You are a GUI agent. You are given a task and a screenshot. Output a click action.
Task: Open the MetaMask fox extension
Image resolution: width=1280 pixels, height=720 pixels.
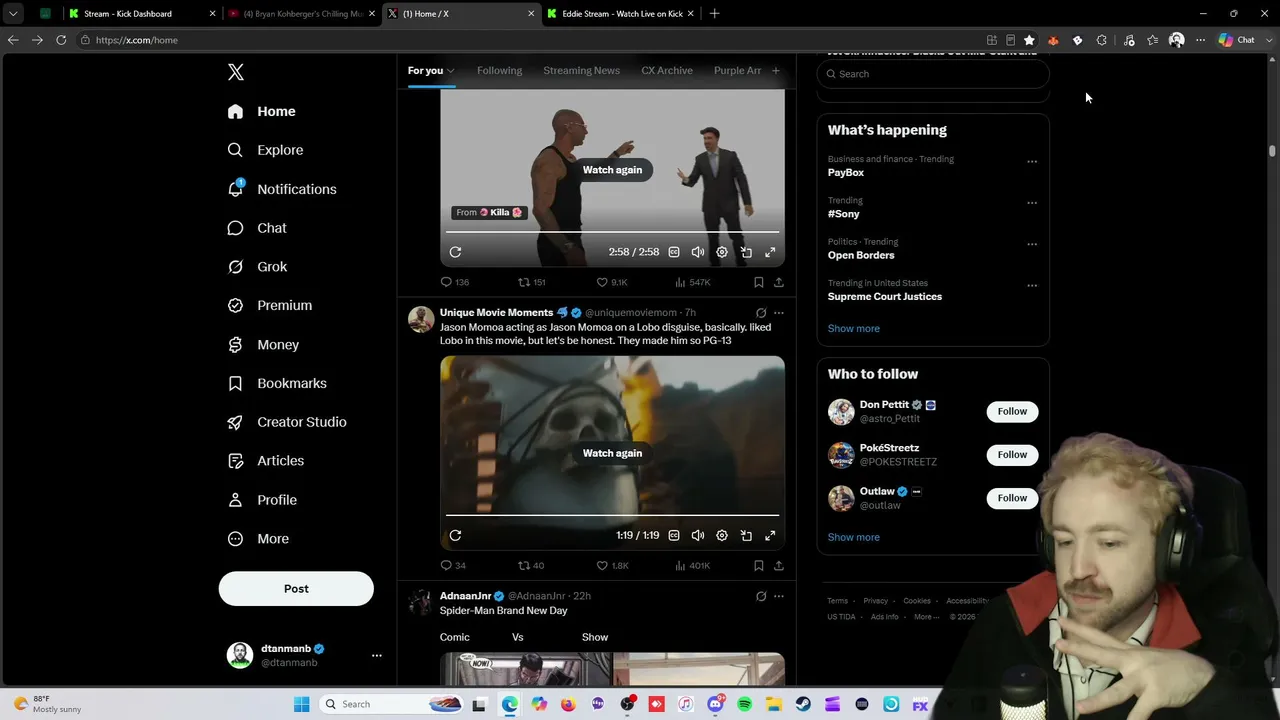[1053, 40]
